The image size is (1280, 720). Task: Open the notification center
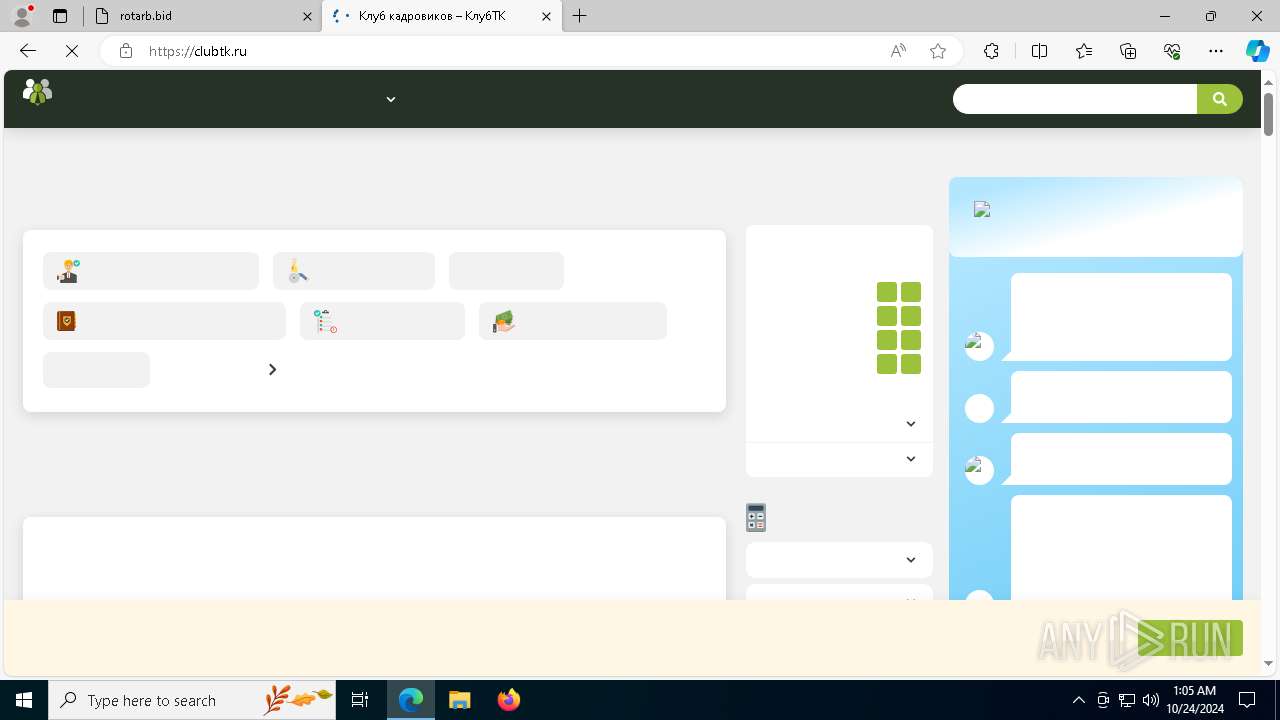(x=1247, y=700)
